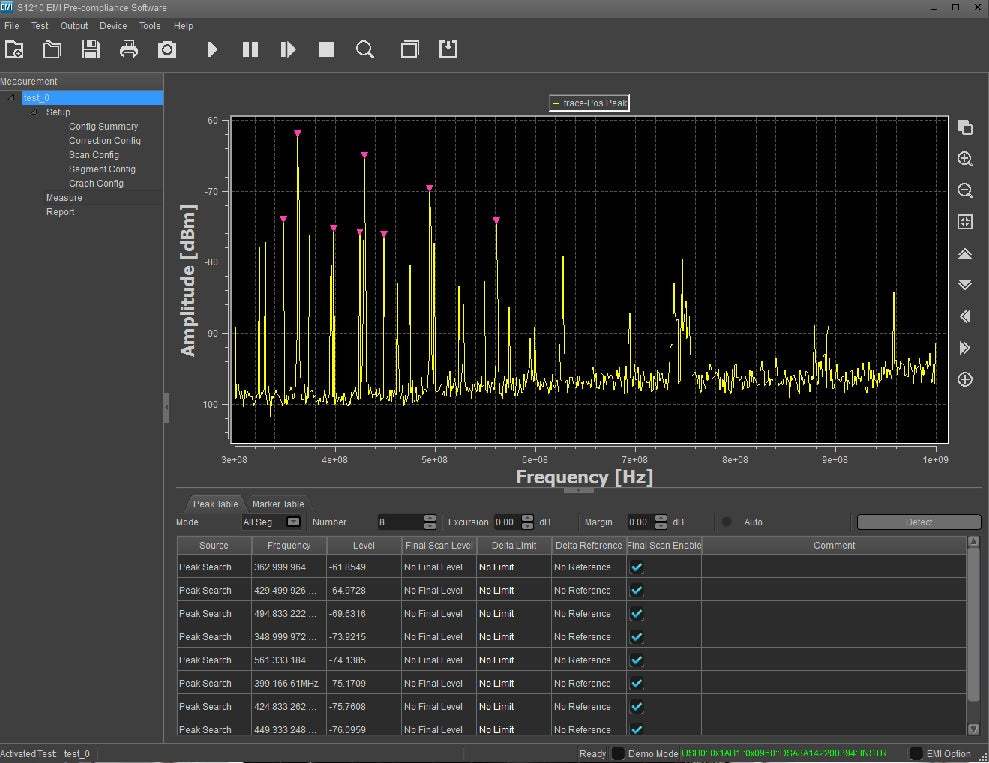989x763 pixels.
Task: Collapse the Setup tree branch
Action: coord(35,112)
